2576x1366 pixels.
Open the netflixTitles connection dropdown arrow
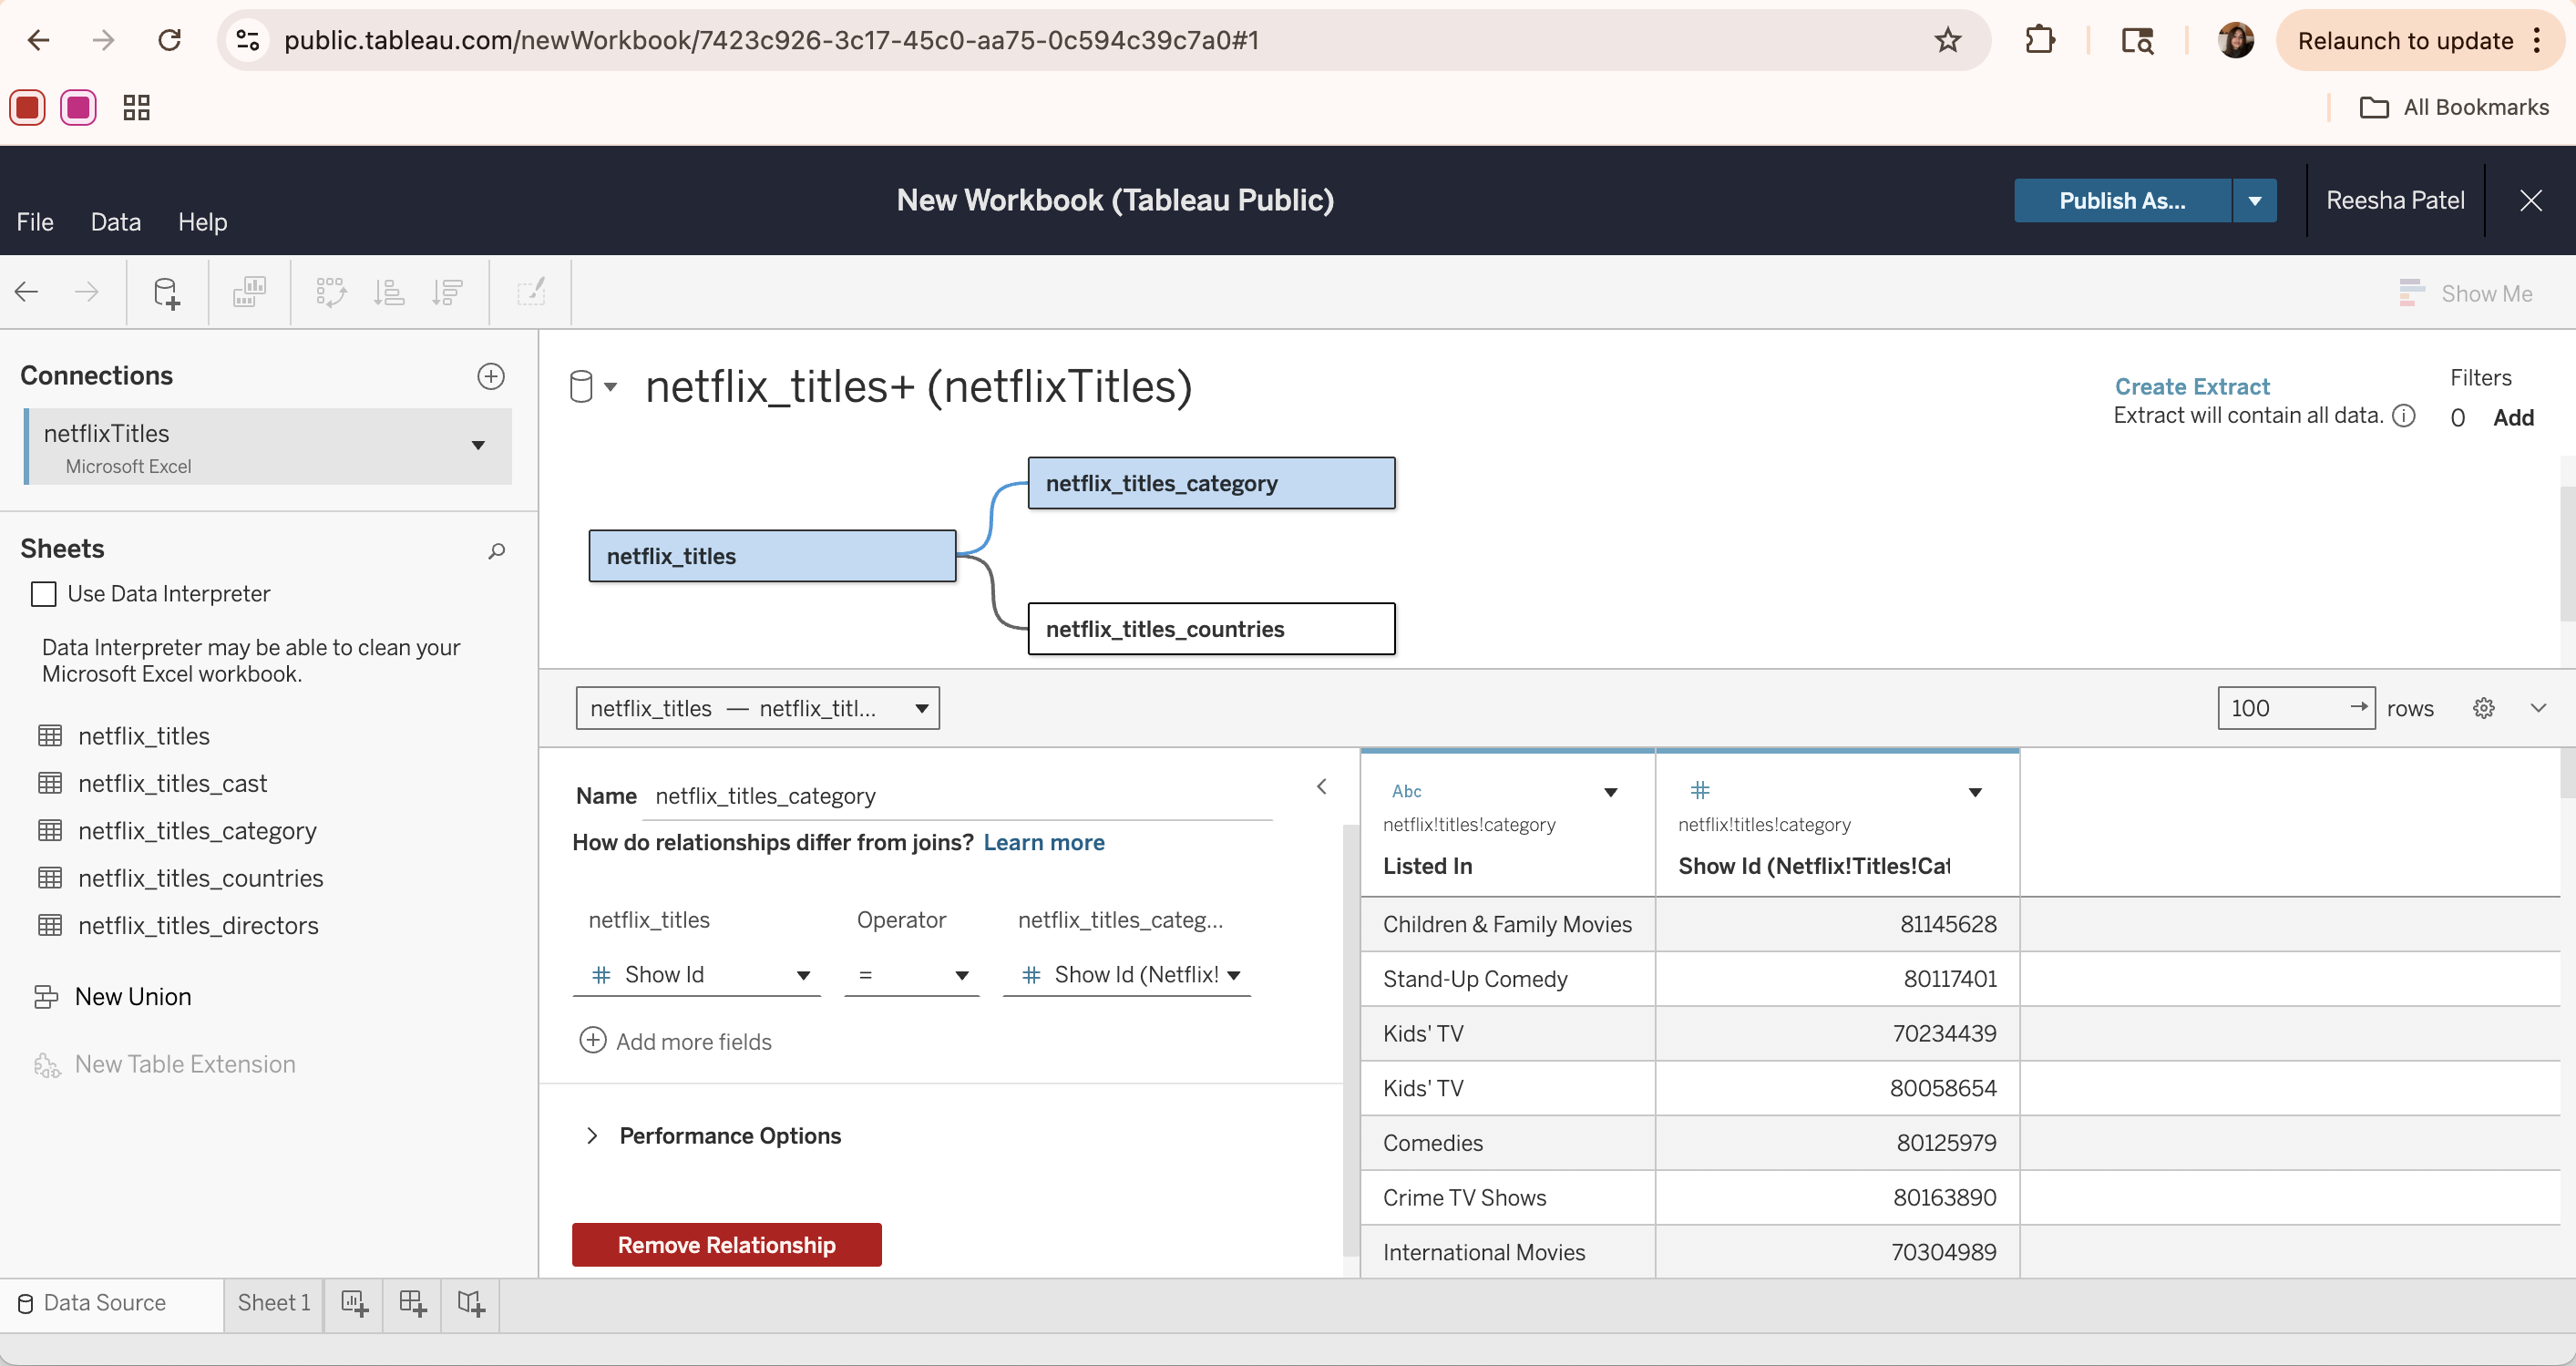478,445
